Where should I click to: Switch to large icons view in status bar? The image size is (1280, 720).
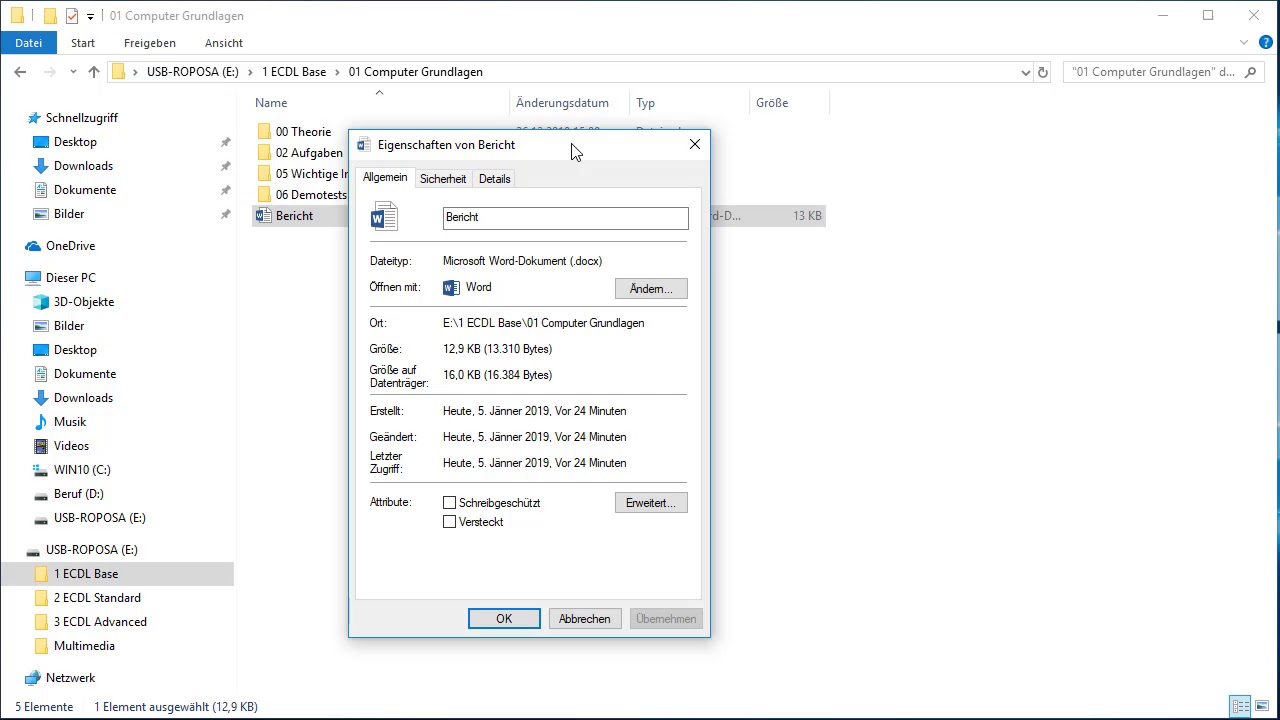pyautogui.click(x=1261, y=707)
